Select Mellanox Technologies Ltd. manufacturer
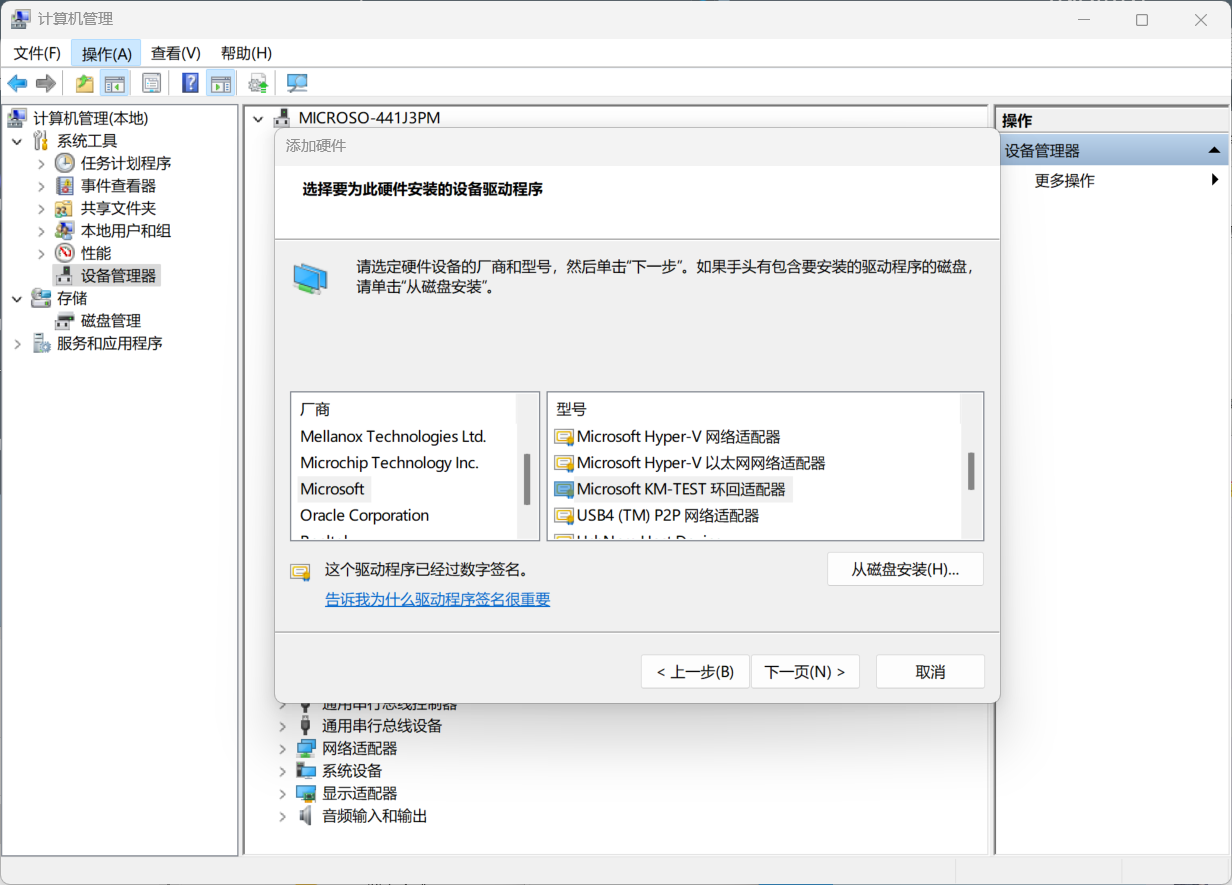The image size is (1232, 885). click(393, 436)
